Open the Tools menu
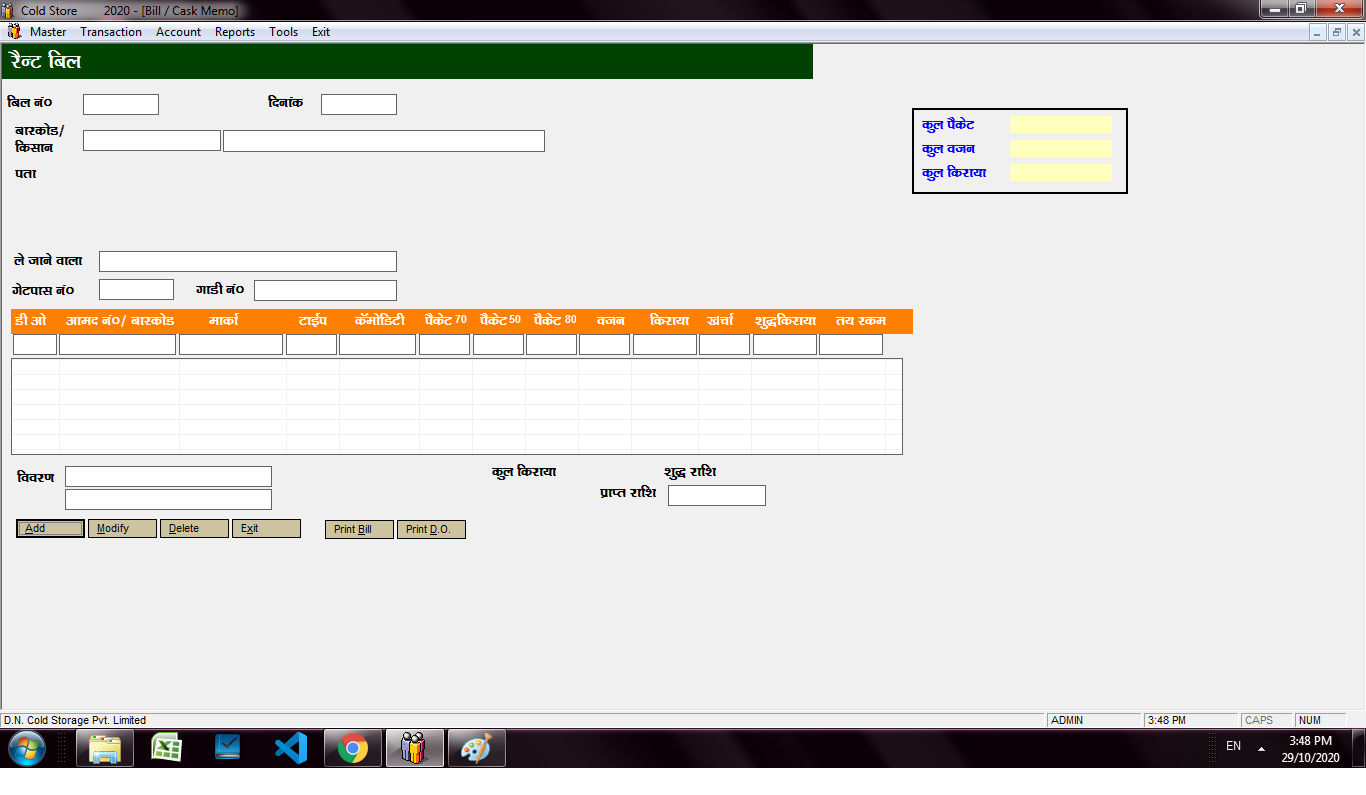The height and width of the screenshot is (795, 1366). coord(283,32)
